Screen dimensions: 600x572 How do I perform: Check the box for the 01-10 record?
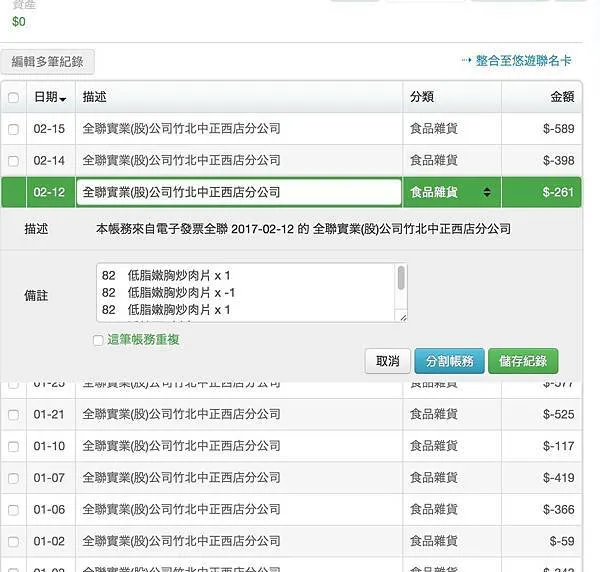(13, 447)
